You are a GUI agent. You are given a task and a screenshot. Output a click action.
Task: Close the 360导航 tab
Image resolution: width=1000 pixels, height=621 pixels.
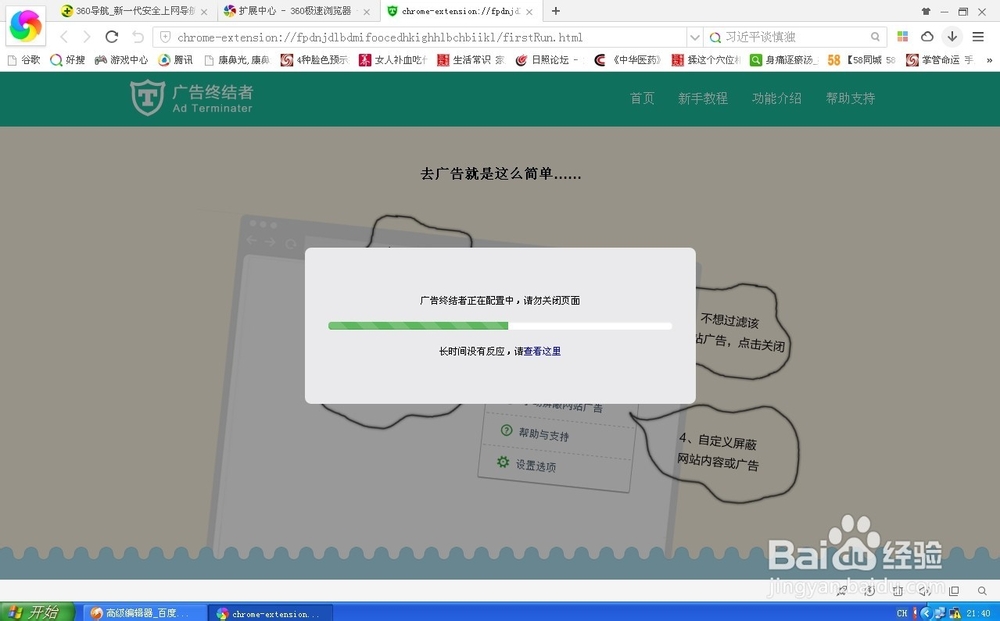(x=203, y=11)
